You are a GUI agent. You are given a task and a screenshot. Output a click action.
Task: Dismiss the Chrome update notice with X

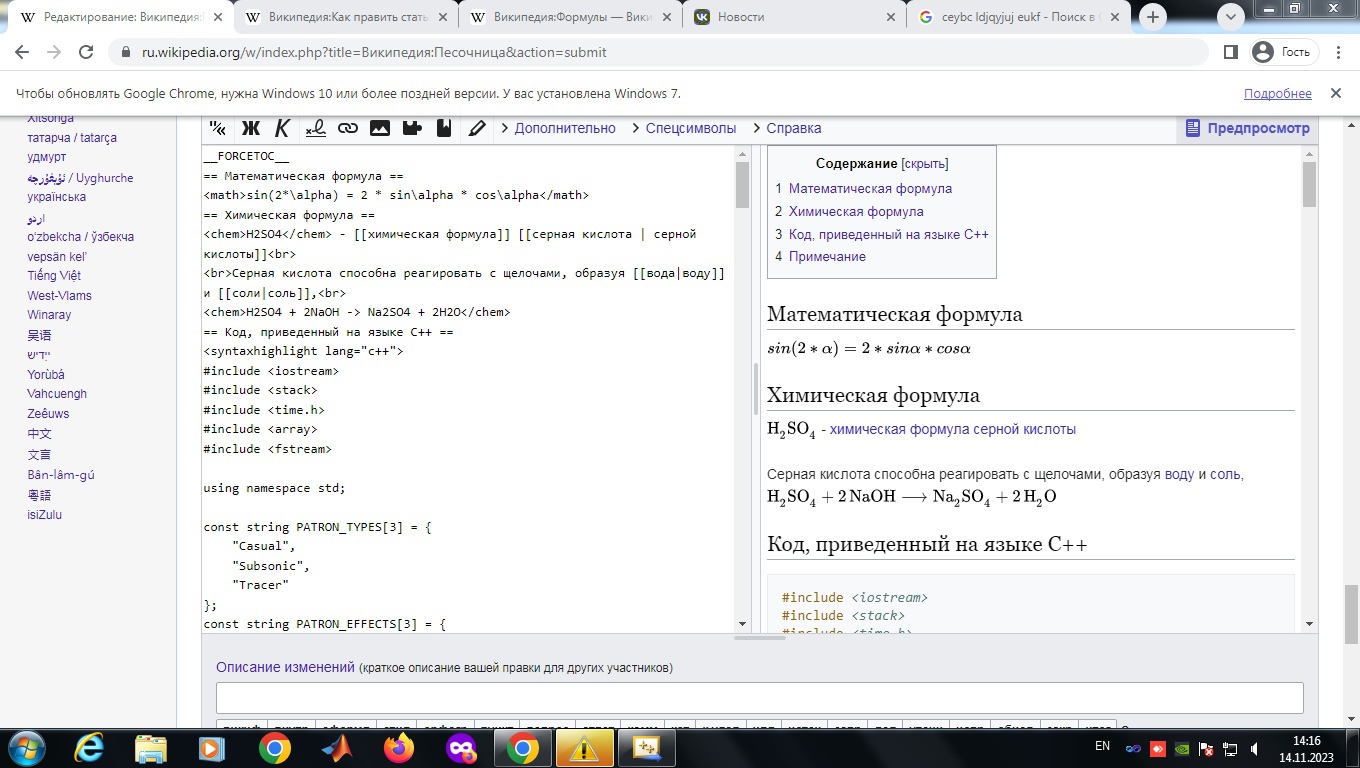pos(1335,93)
